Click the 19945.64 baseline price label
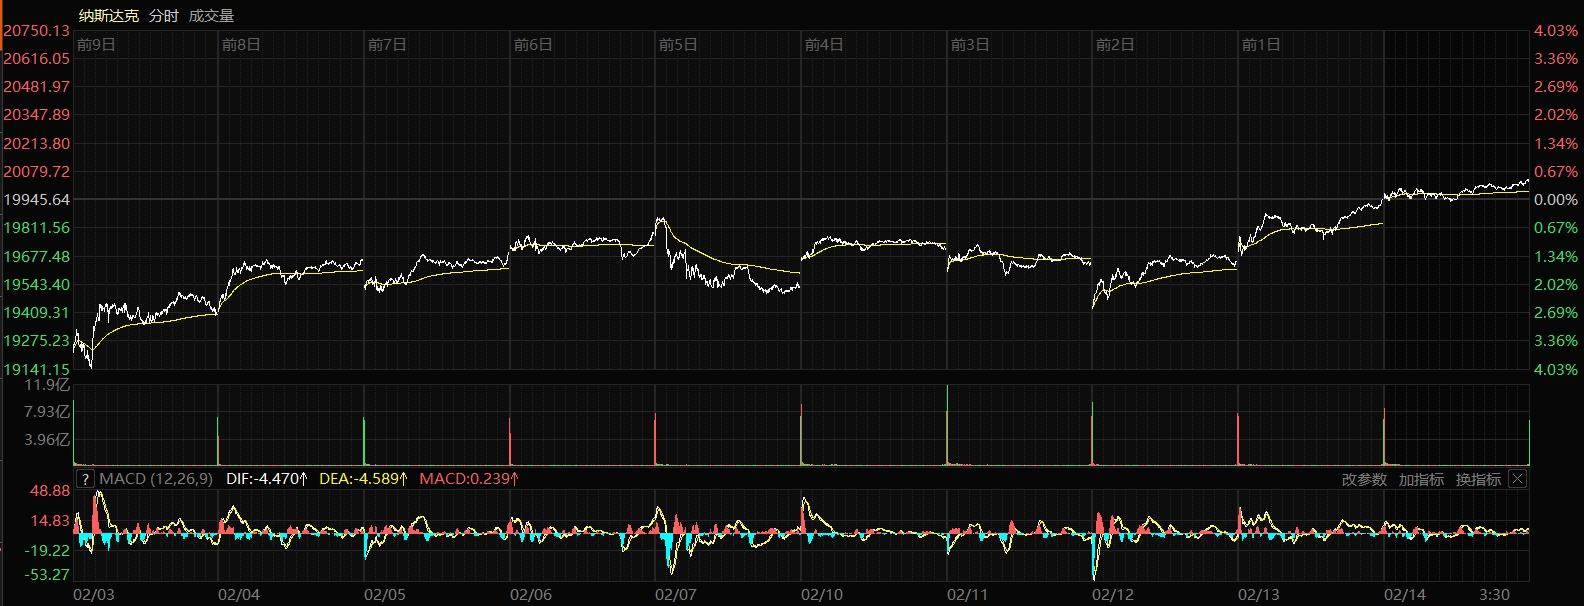This screenshot has width=1584, height=606. pyautogui.click(x=37, y=200)
